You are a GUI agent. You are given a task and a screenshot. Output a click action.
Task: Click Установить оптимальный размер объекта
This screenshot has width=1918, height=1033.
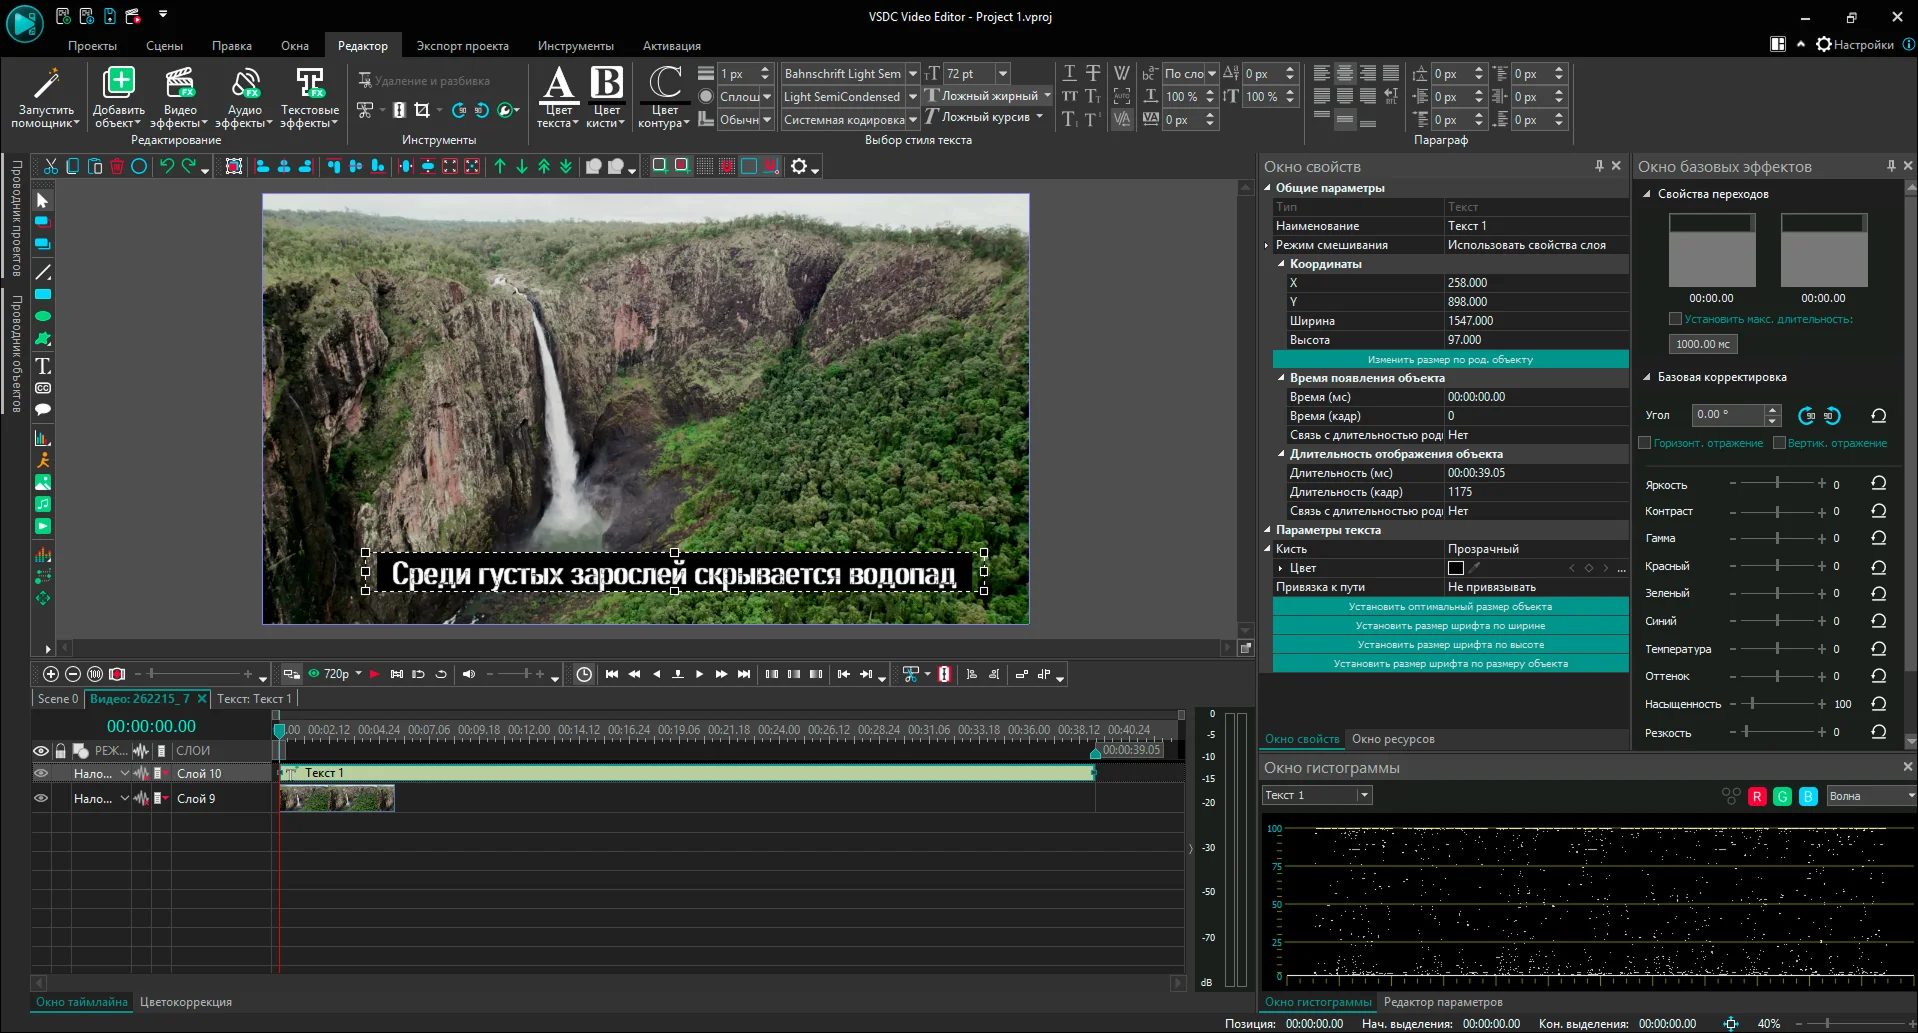[x=1450, y=606]
